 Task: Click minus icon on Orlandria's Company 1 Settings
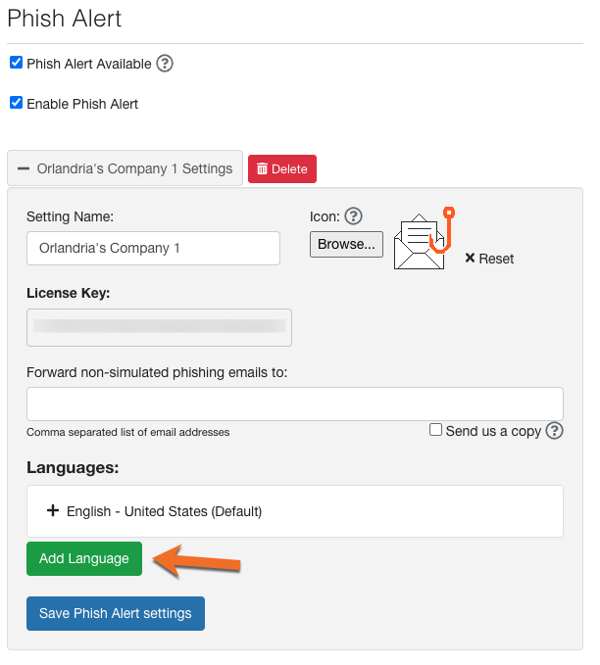coord(23,169)
